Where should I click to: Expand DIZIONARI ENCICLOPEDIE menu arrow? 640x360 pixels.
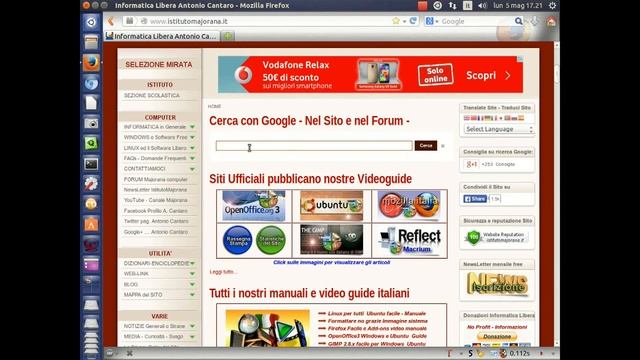tap(192, 263)
